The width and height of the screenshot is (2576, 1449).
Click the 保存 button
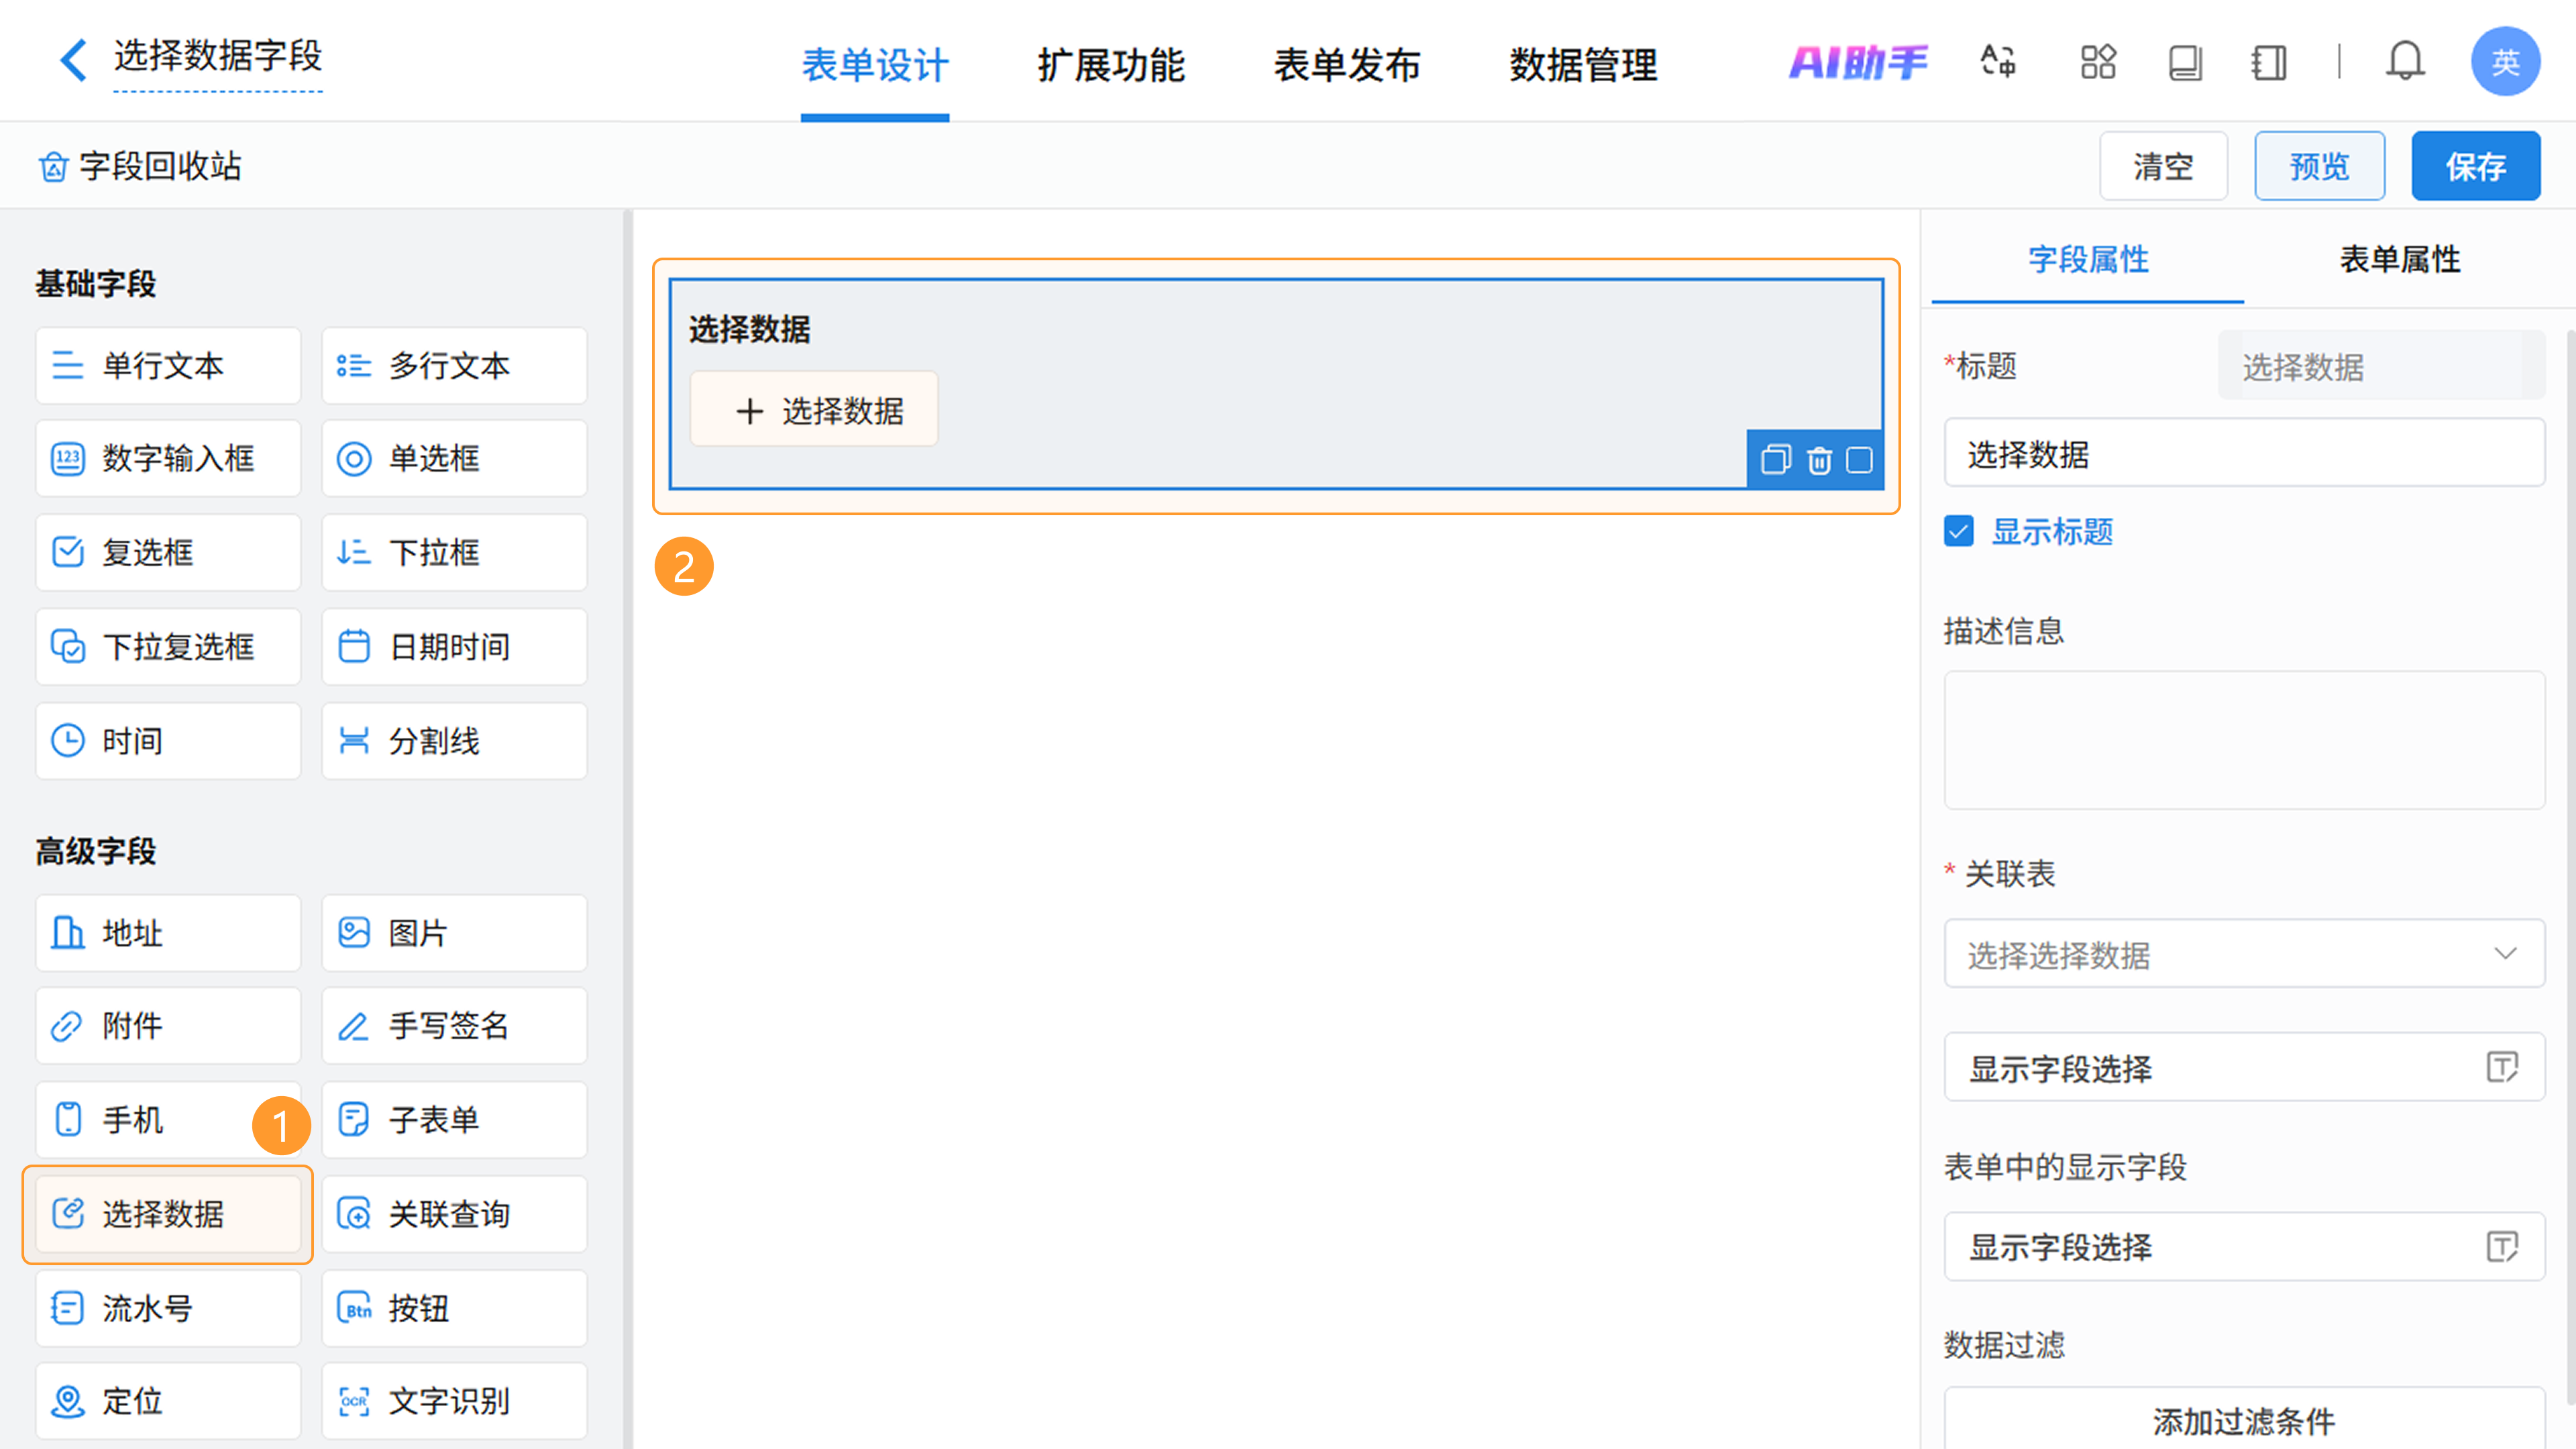coord(2475,166)
